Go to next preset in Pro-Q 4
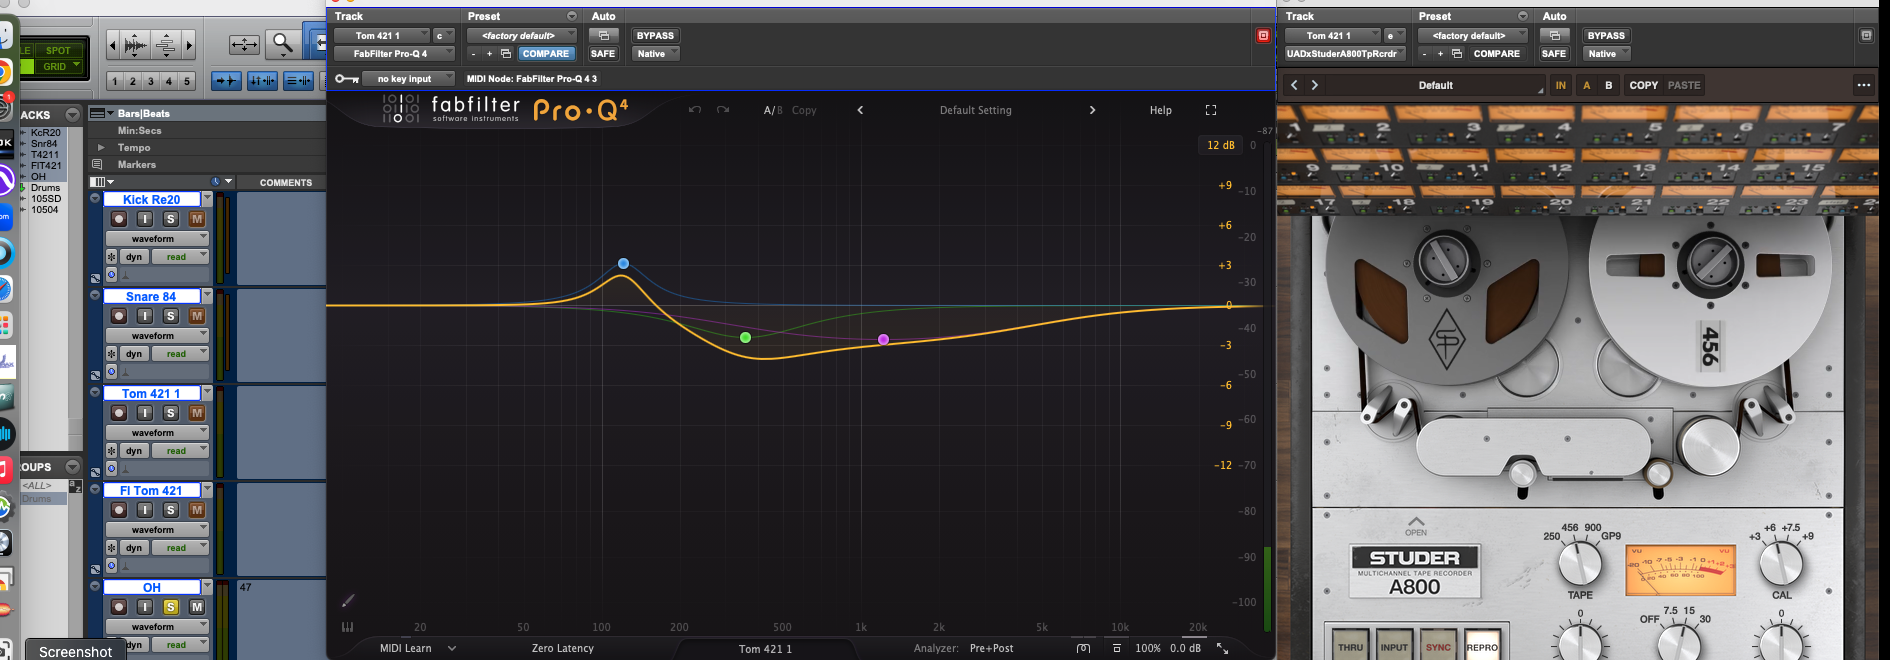Screen dimensions: 1890x660 pyautogui.click(x=1092, y=110)
